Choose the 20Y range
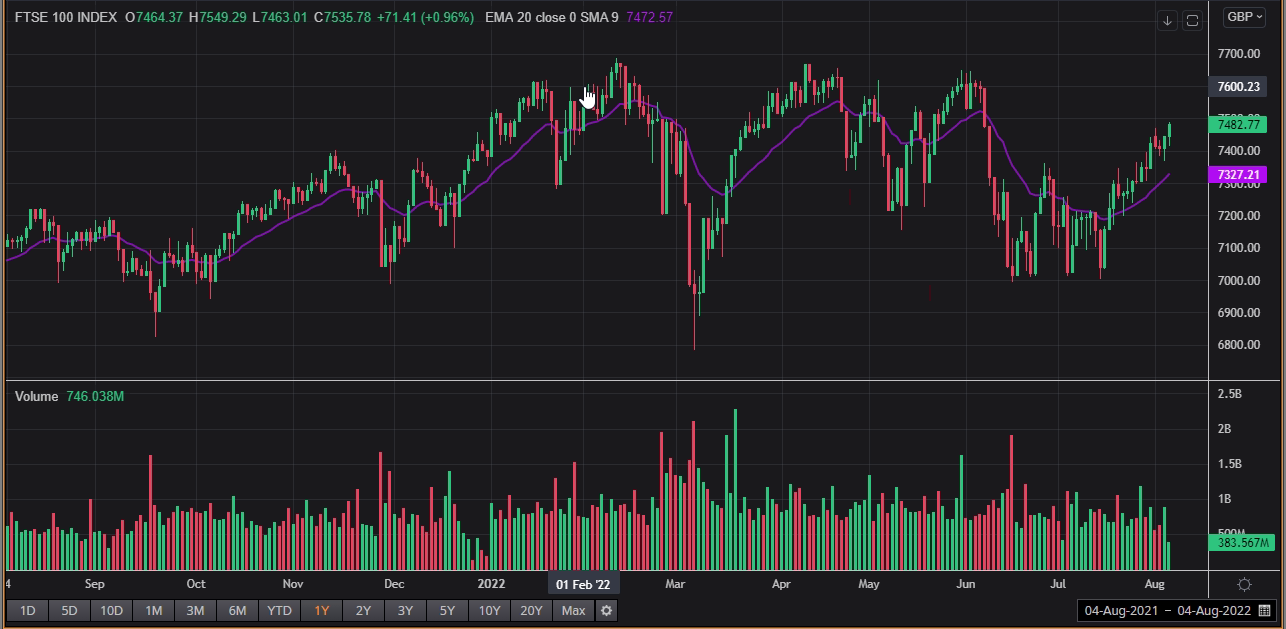Image resolution: width=1286 pixels, height=629 pixels. pos(531,610)
